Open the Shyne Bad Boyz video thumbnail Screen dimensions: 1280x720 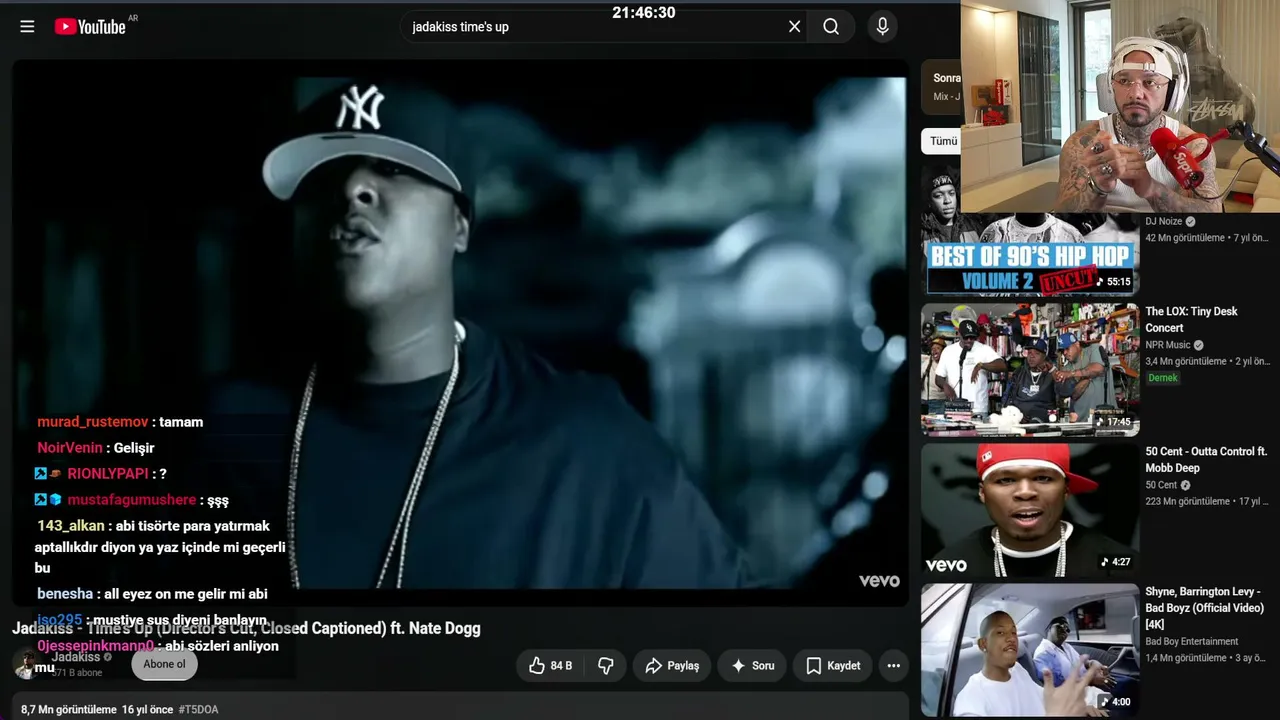(1030, 650)
